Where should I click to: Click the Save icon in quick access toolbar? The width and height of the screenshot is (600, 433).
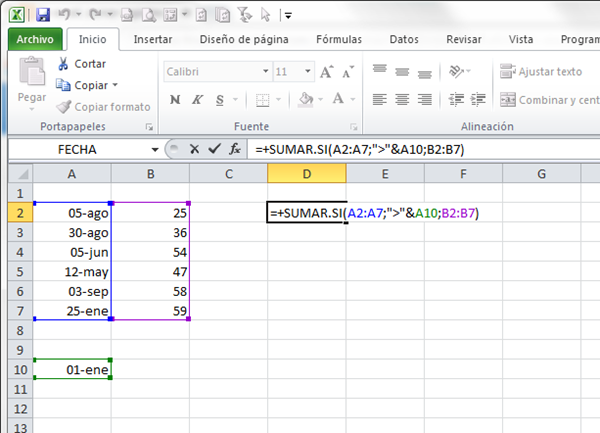pos(42,14)
